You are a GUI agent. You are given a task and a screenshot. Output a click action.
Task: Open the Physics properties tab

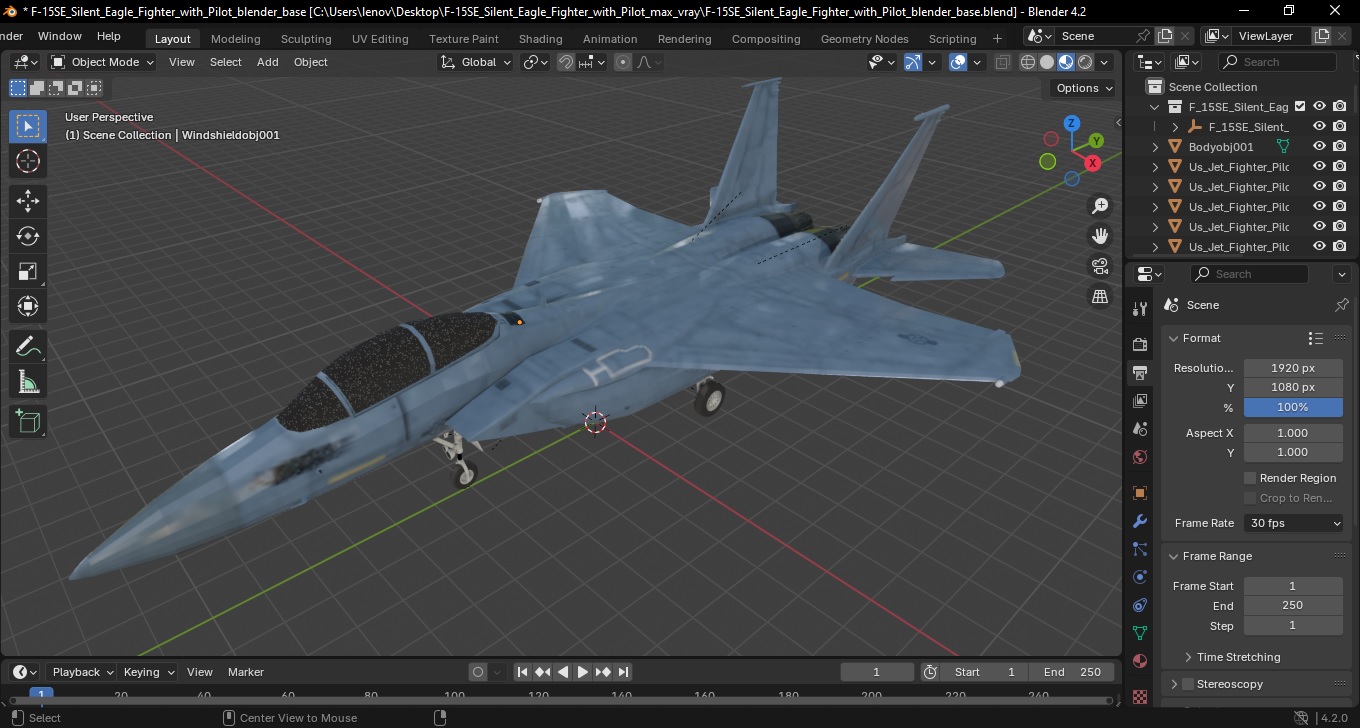(1139, 577)
